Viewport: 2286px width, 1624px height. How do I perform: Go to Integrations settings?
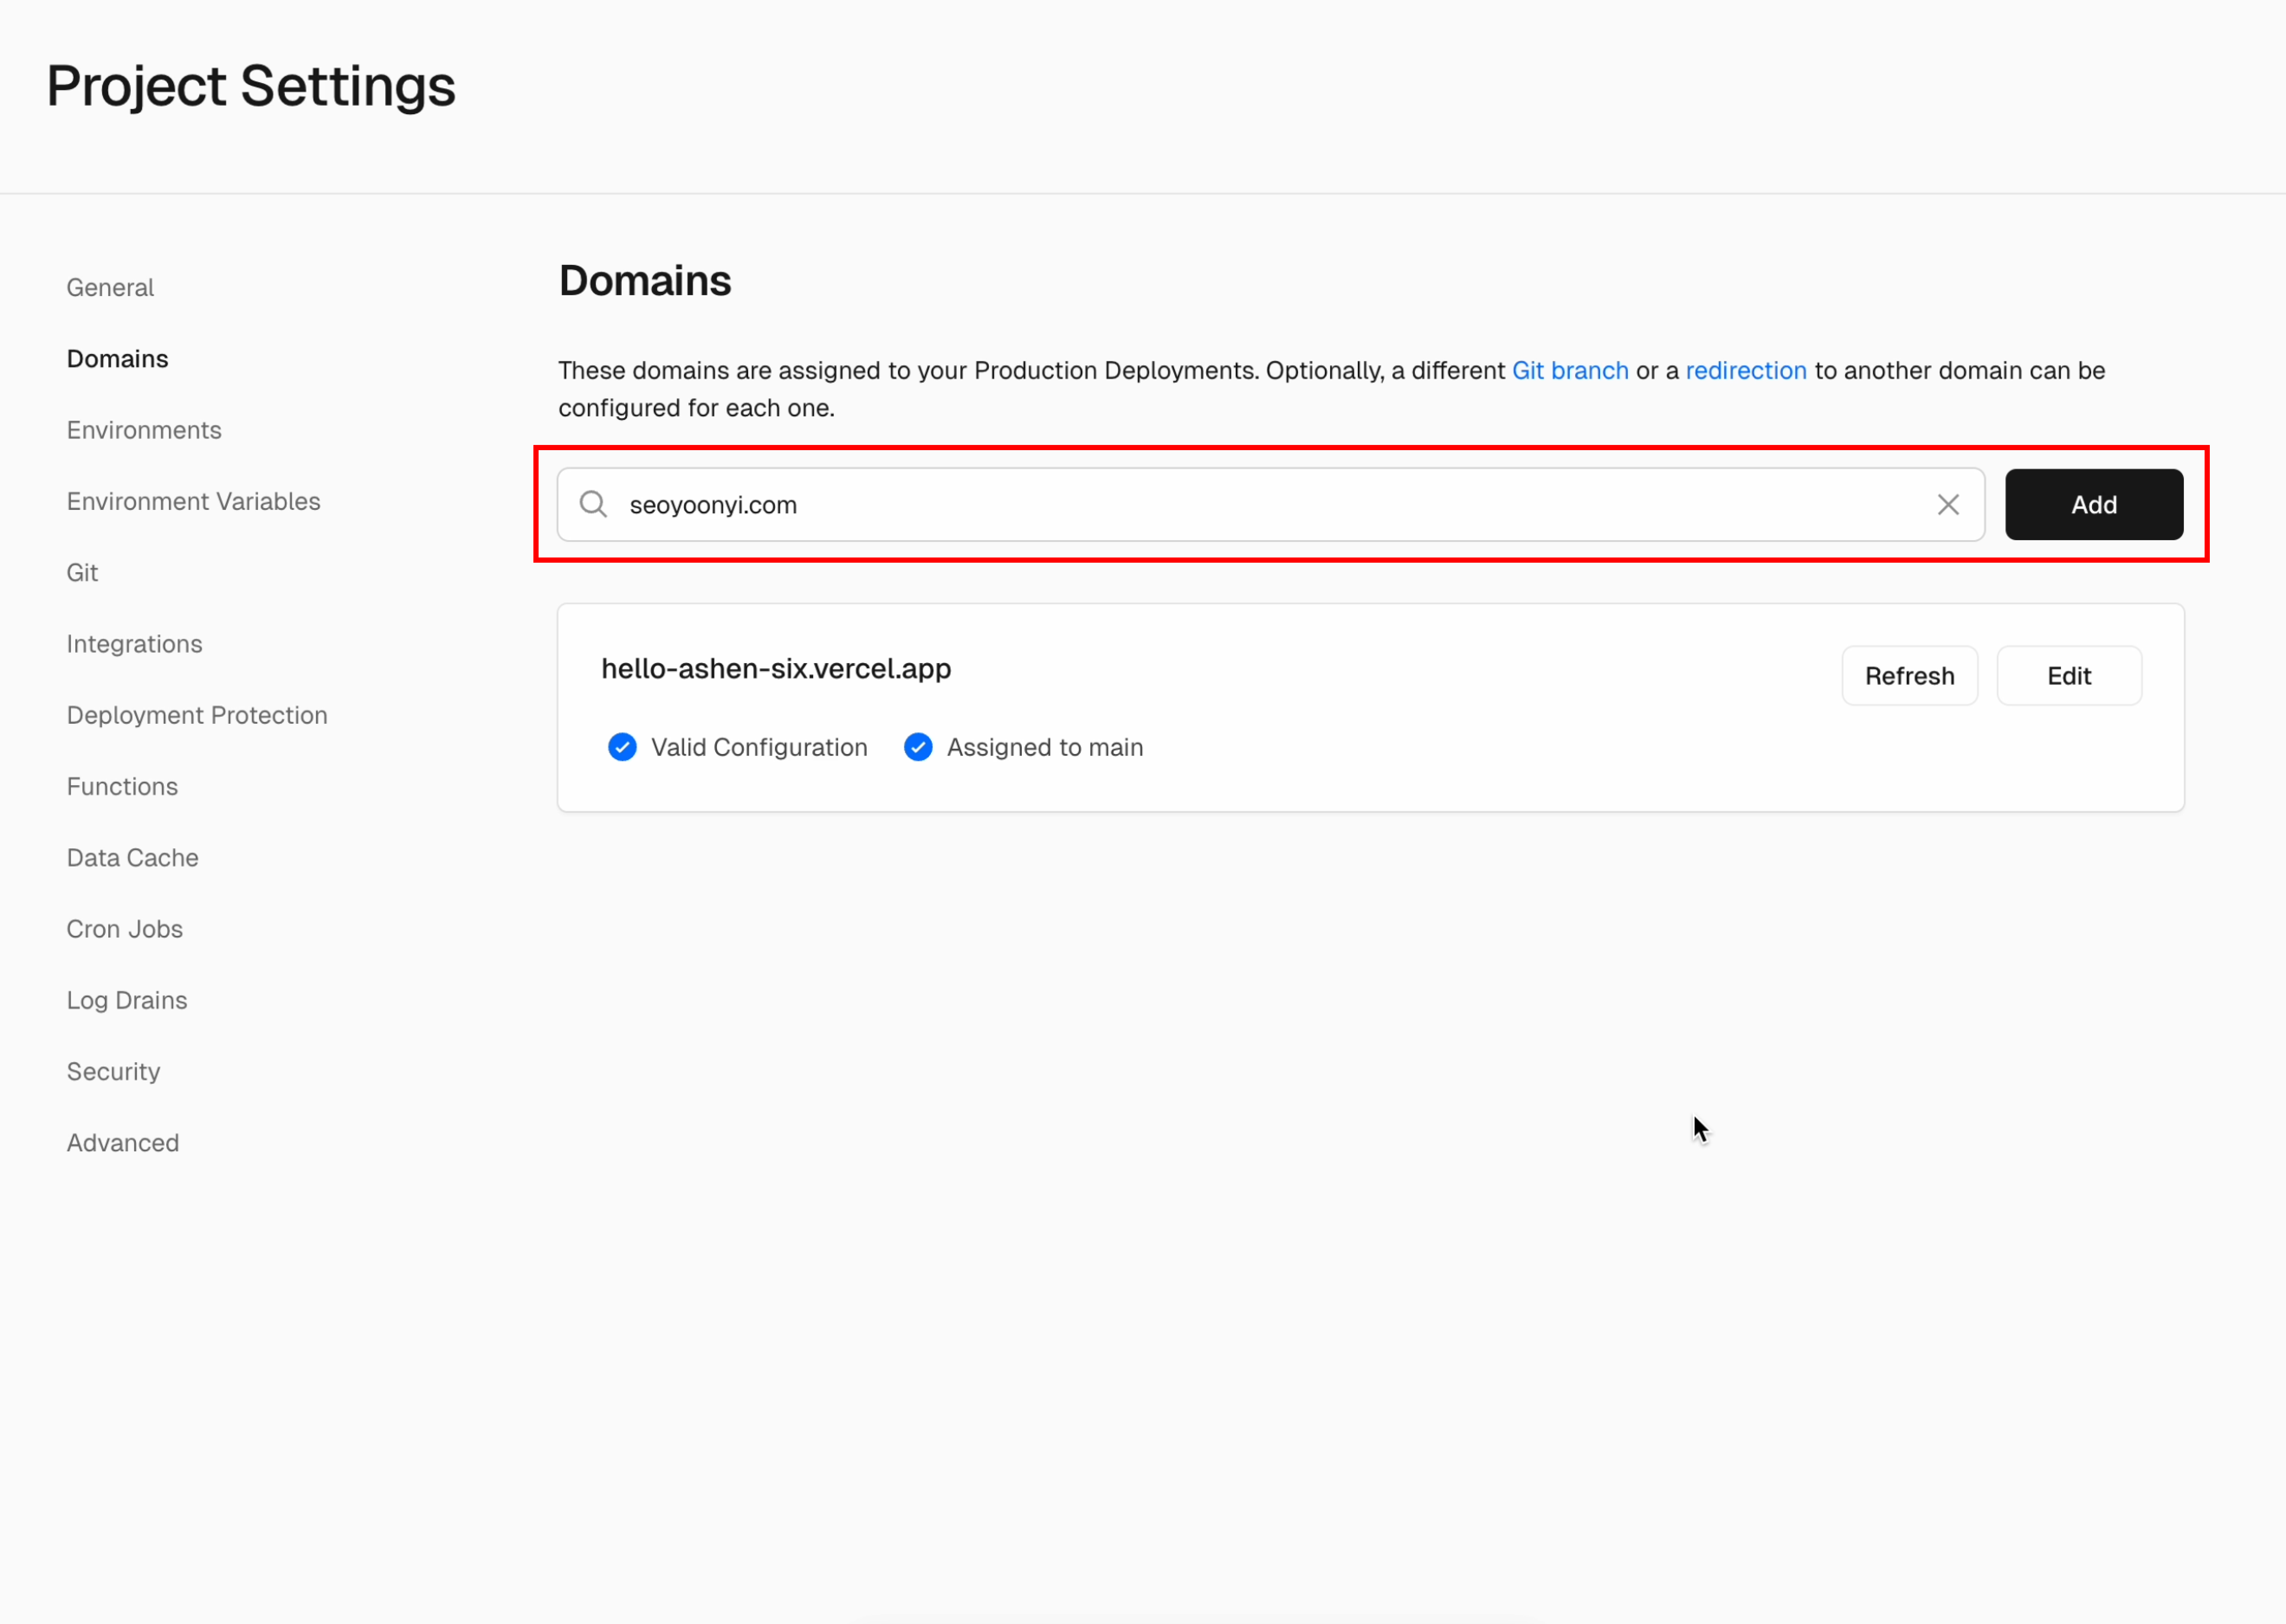point(134,644)
